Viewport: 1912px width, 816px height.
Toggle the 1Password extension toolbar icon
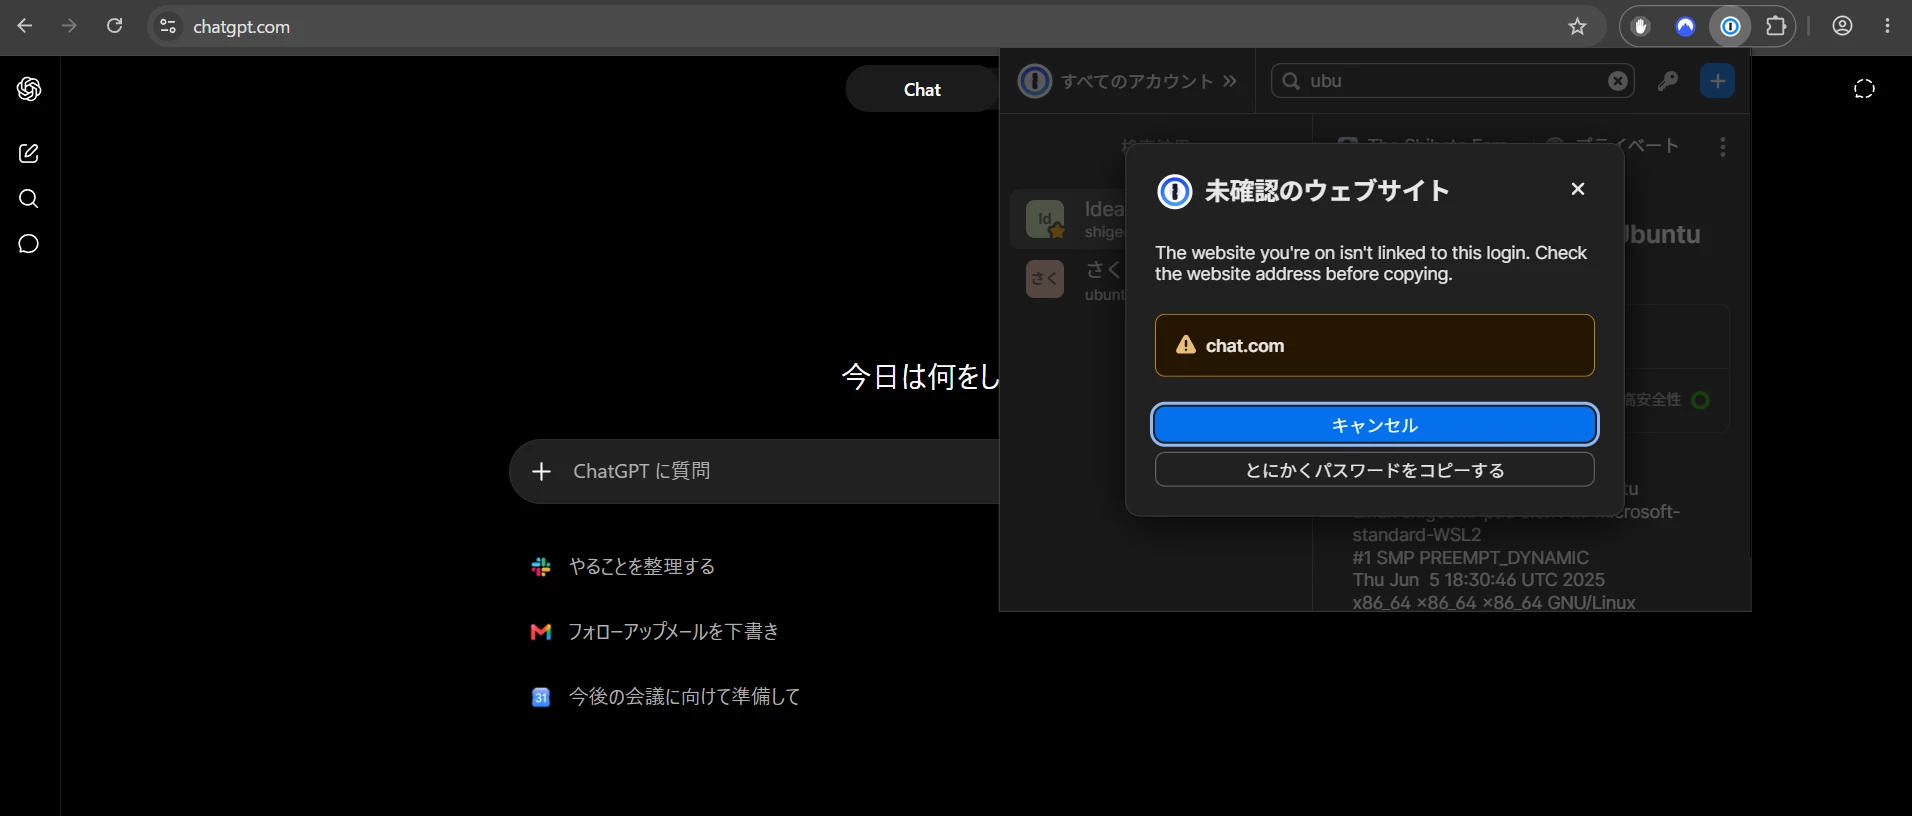[x=1731, y=27]
